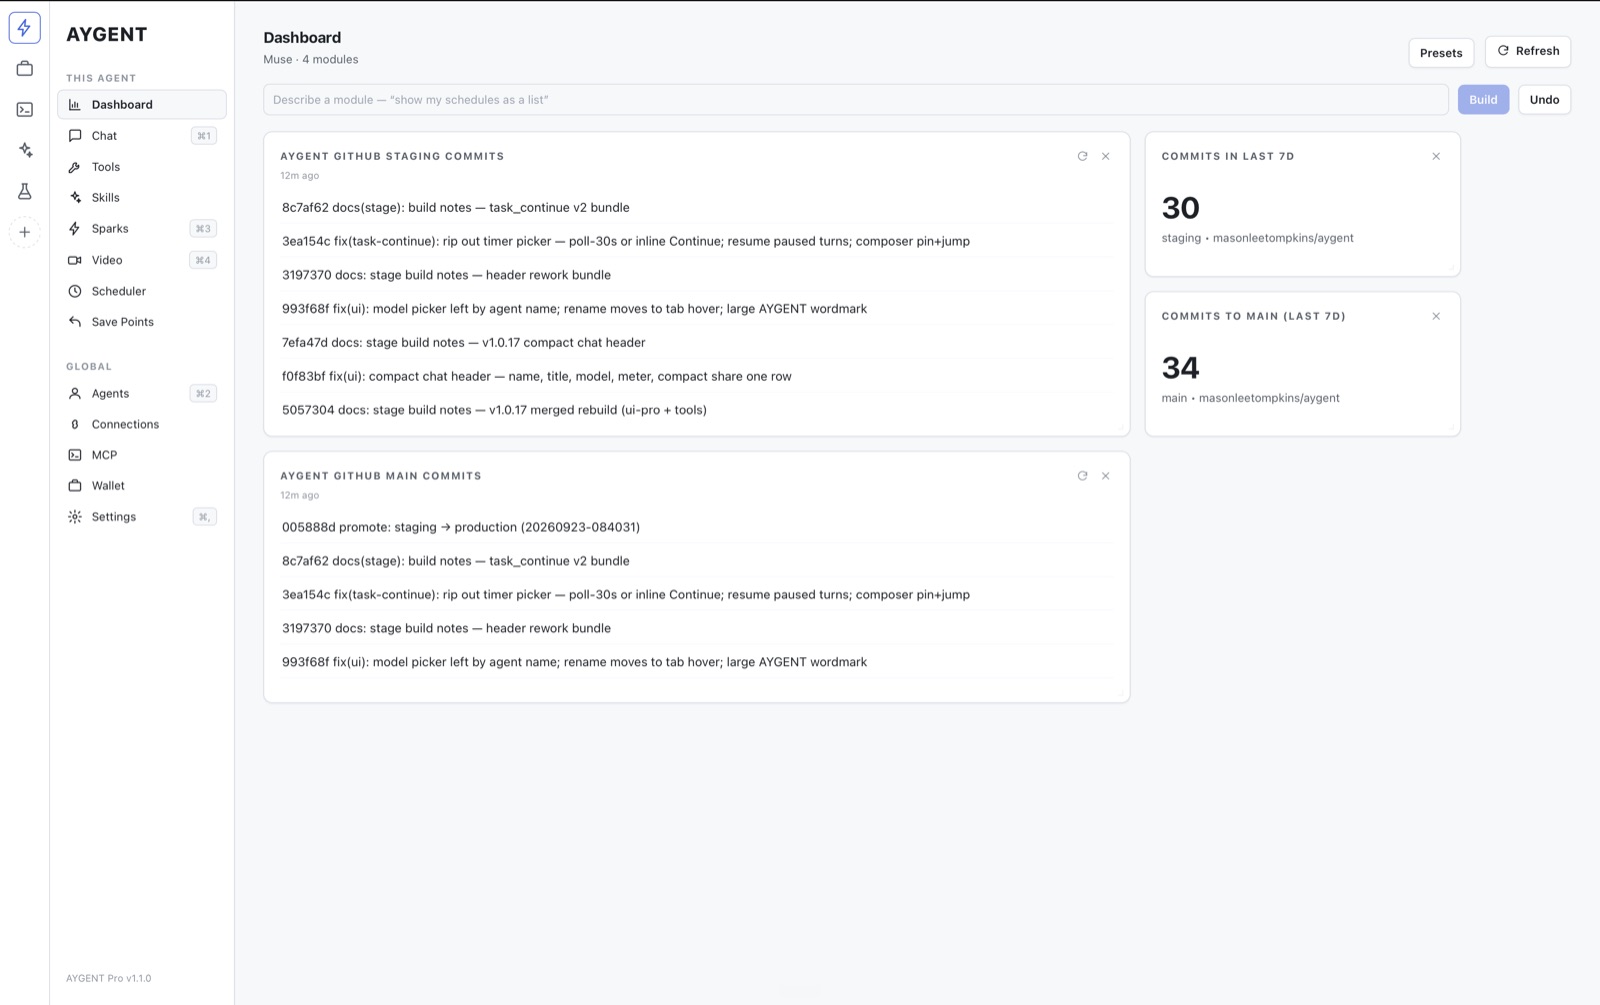Open Video in the sidebar
1600x1005 pixels.
tap(142, 260)
